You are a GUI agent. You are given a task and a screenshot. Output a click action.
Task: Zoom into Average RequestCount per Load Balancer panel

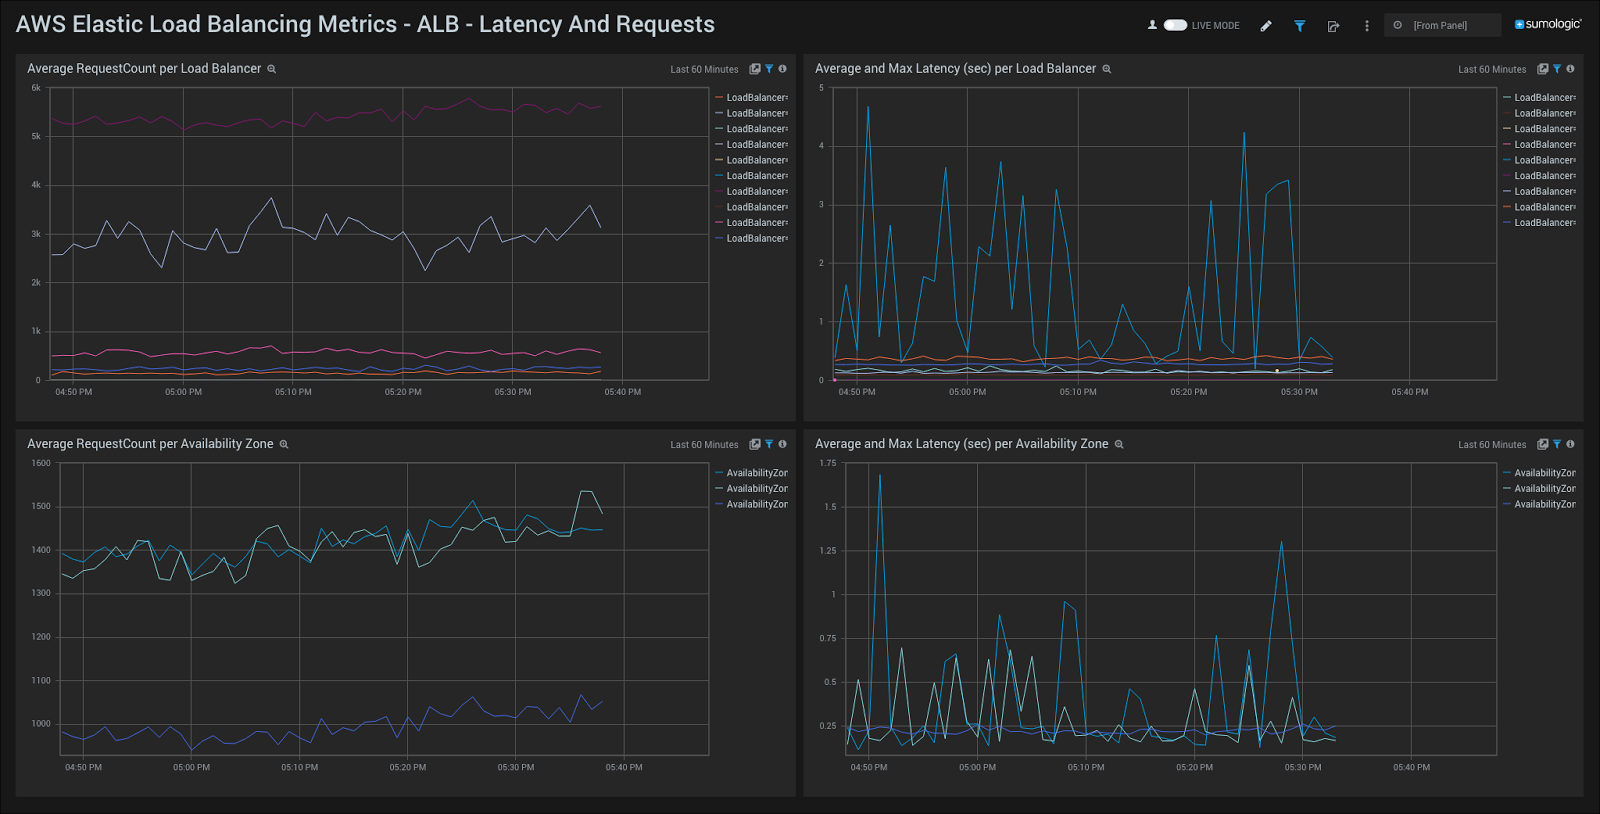(x=271, y=69)
